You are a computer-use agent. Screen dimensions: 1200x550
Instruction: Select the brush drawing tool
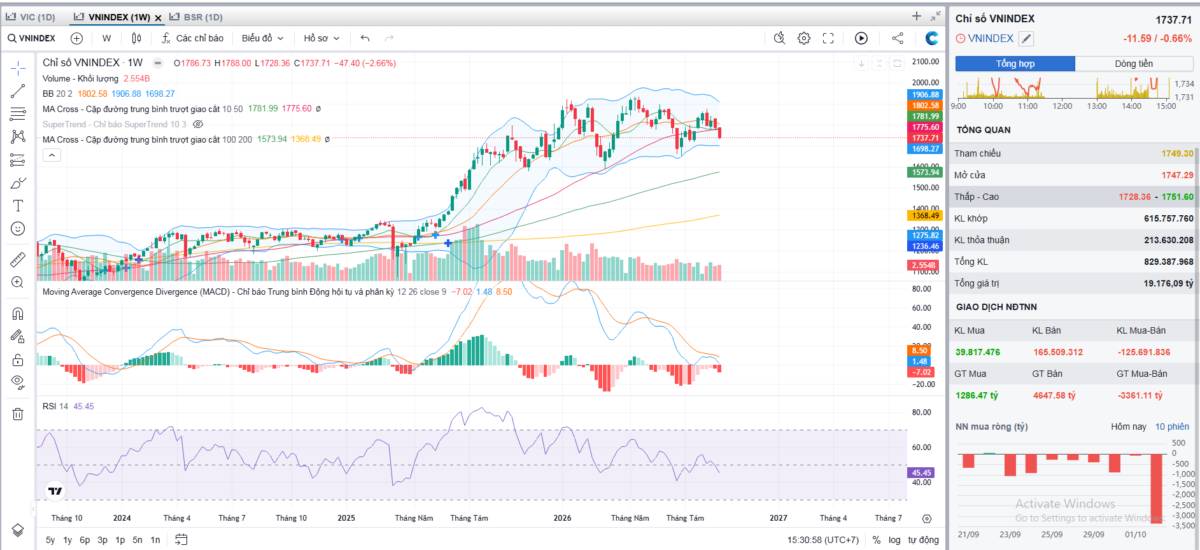point(18,182)
